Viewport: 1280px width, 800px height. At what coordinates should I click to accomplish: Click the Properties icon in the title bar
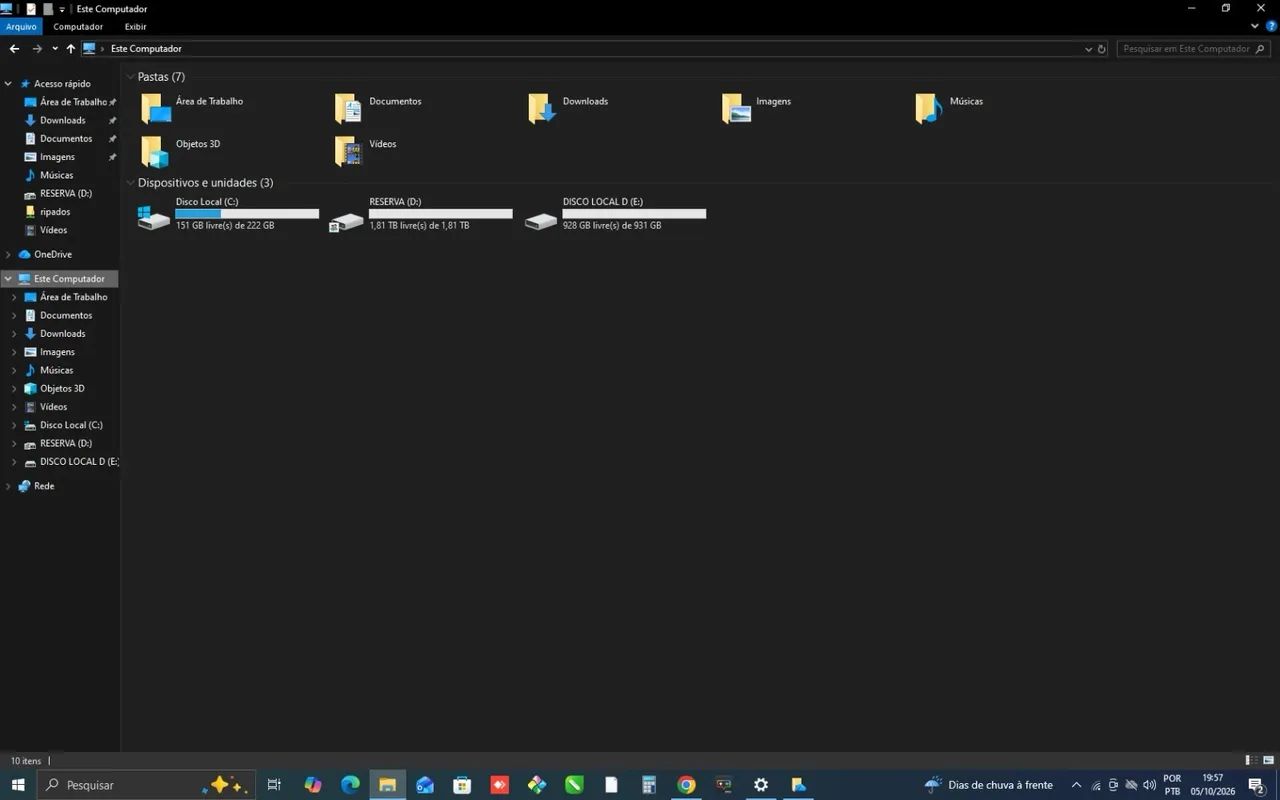pyautogui.click(x=31, y=9)
